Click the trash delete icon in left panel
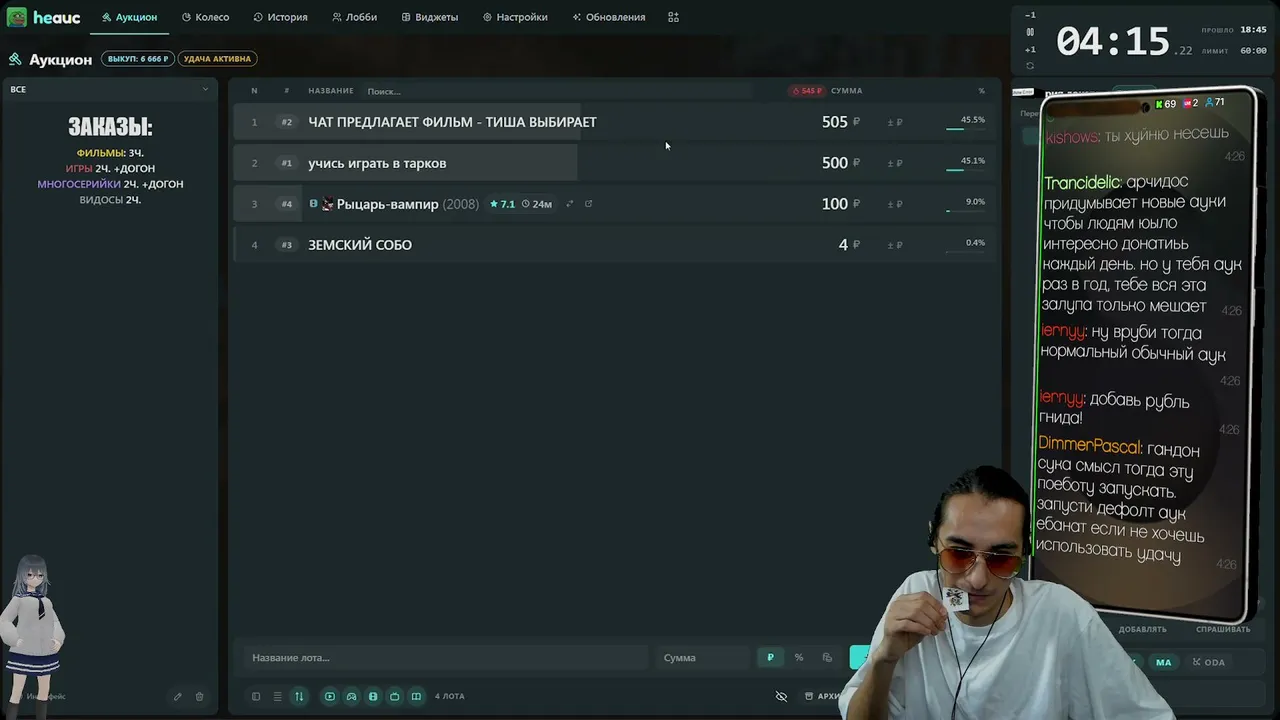The height and width of the screenshot is (720, 1280). pos(199,697)
